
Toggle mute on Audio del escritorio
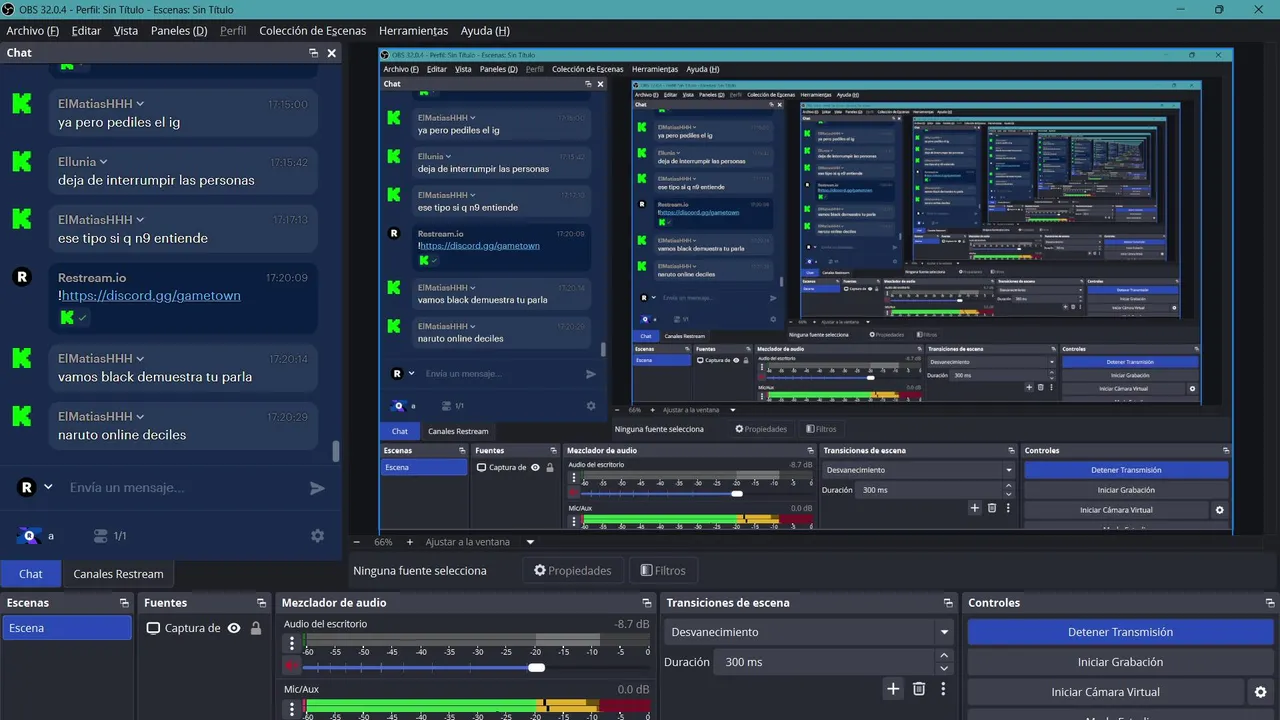pyautogui.click(x=292, y=667)
